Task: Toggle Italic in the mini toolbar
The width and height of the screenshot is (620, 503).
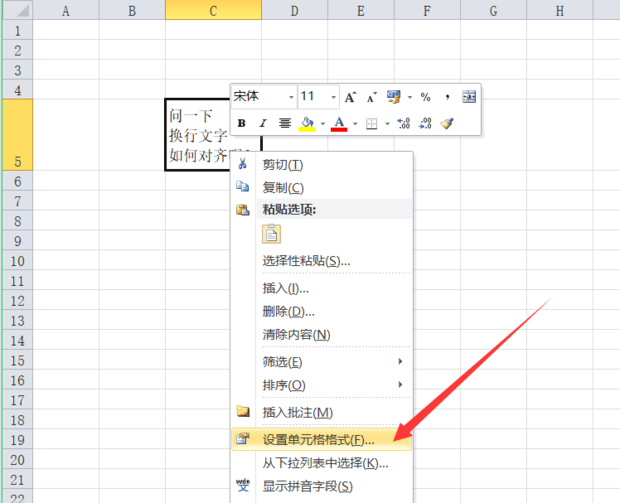Action: click(263, 123)
